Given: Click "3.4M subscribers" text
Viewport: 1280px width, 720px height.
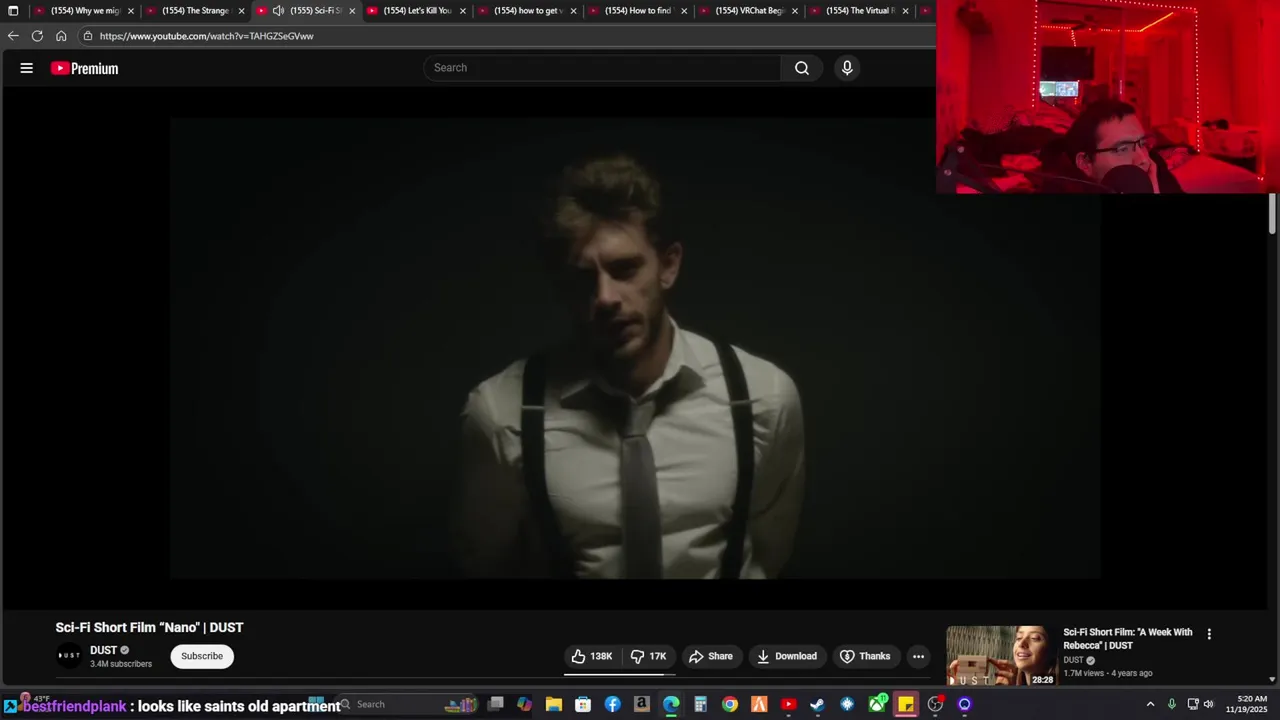Looking at the screenshot, I should click(x=121, y=664).
